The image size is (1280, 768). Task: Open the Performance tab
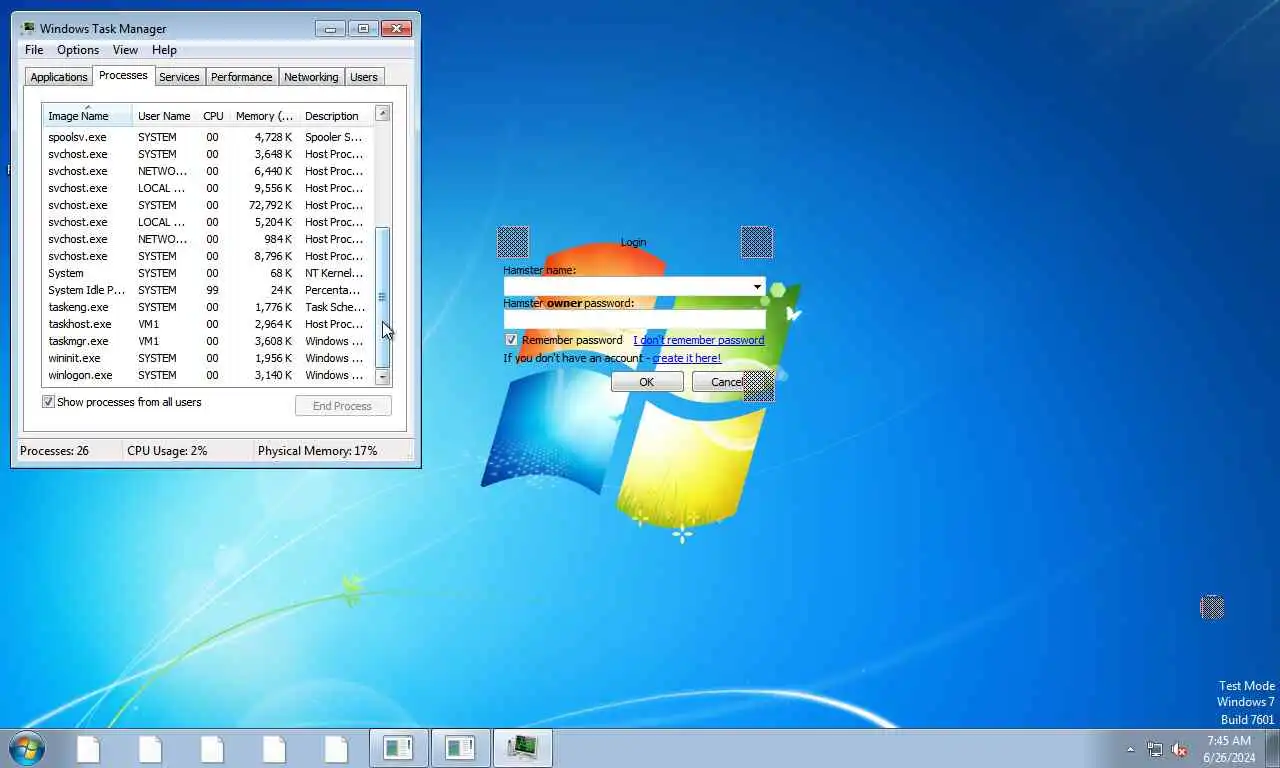coord(241,77)
